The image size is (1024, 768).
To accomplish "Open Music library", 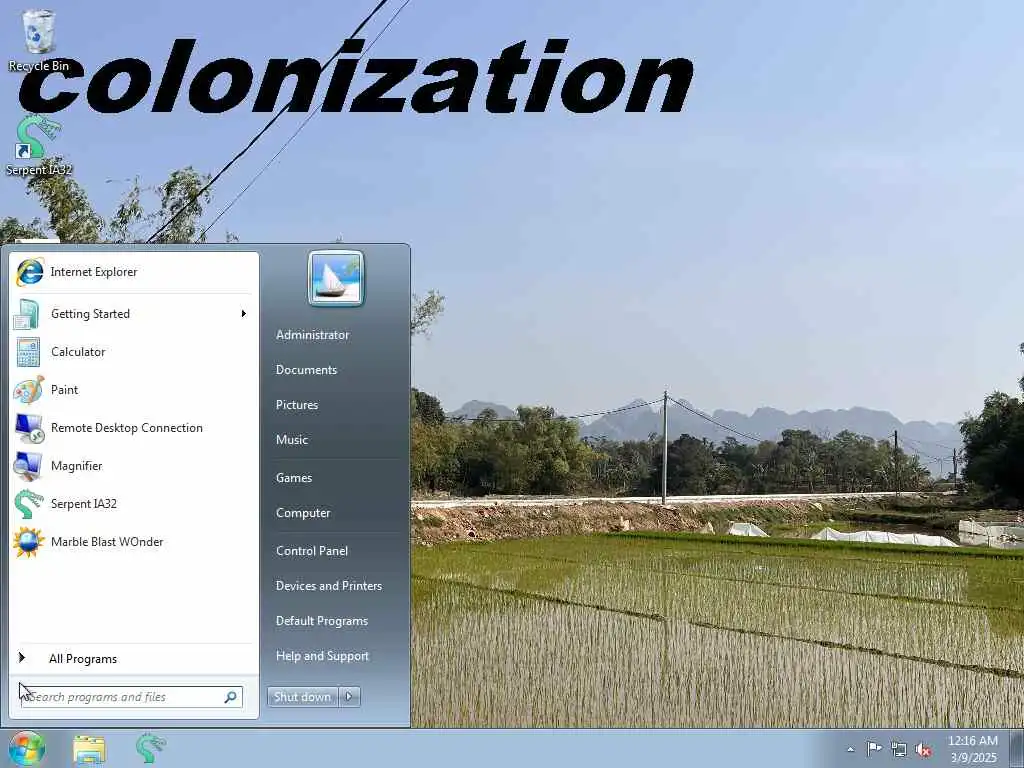I will point(292,440).
